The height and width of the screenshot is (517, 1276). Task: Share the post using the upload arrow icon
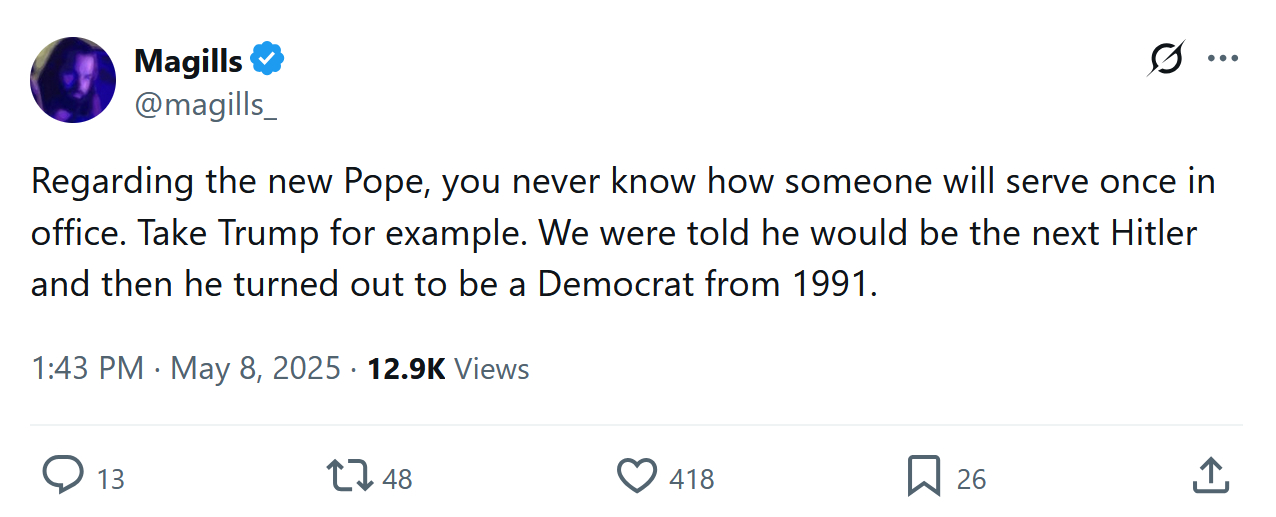coord(1209,476)
